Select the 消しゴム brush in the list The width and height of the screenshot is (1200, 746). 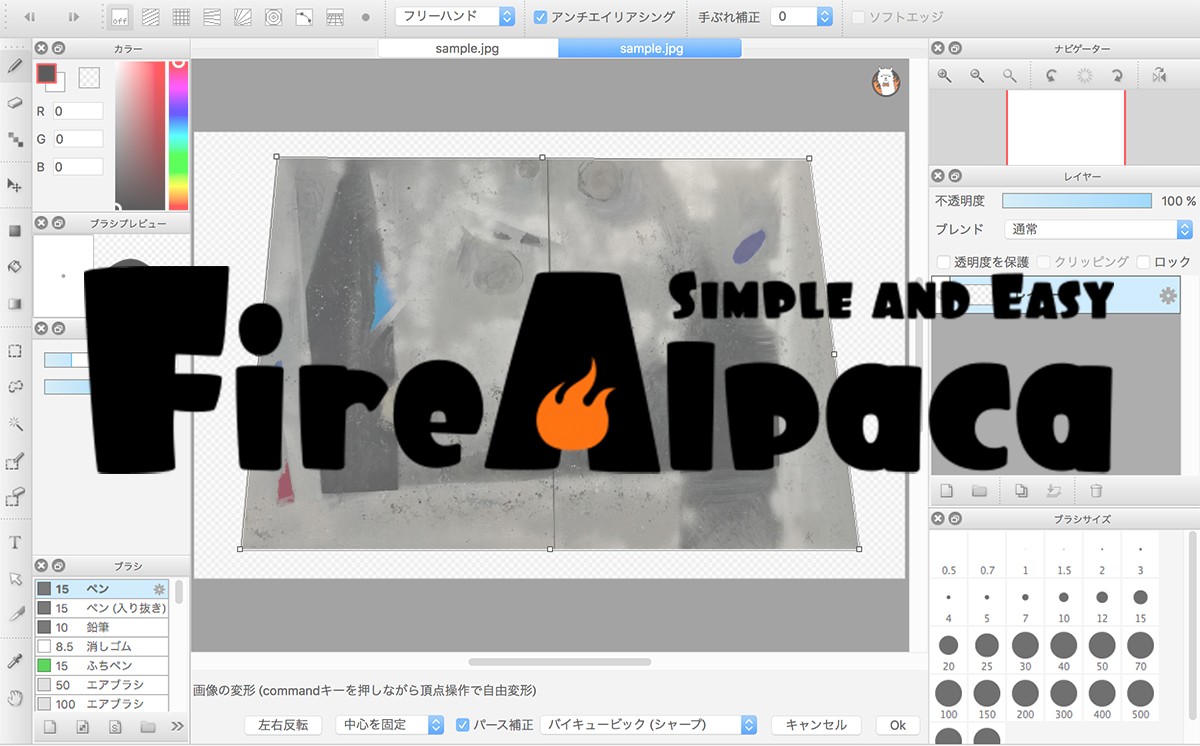pyautogui.click(x=101, y=646)
